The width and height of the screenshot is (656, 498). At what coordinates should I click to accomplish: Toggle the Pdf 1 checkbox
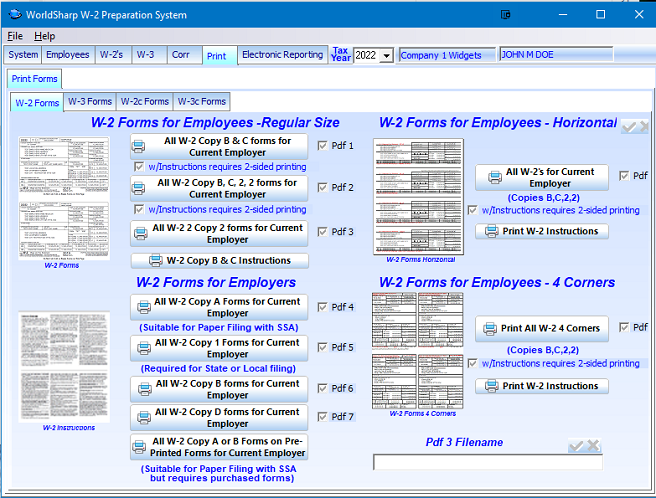click(x=322, y=146)
